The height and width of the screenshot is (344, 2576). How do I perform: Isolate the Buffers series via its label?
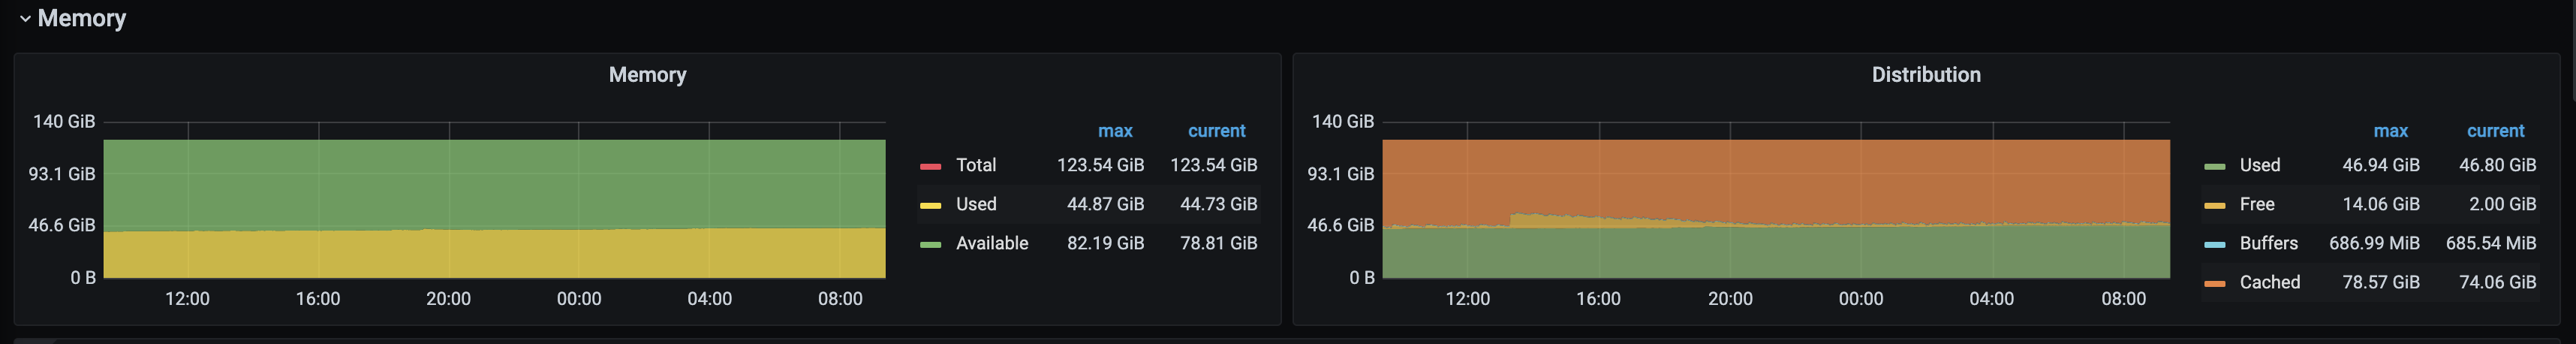[2268, 243]
